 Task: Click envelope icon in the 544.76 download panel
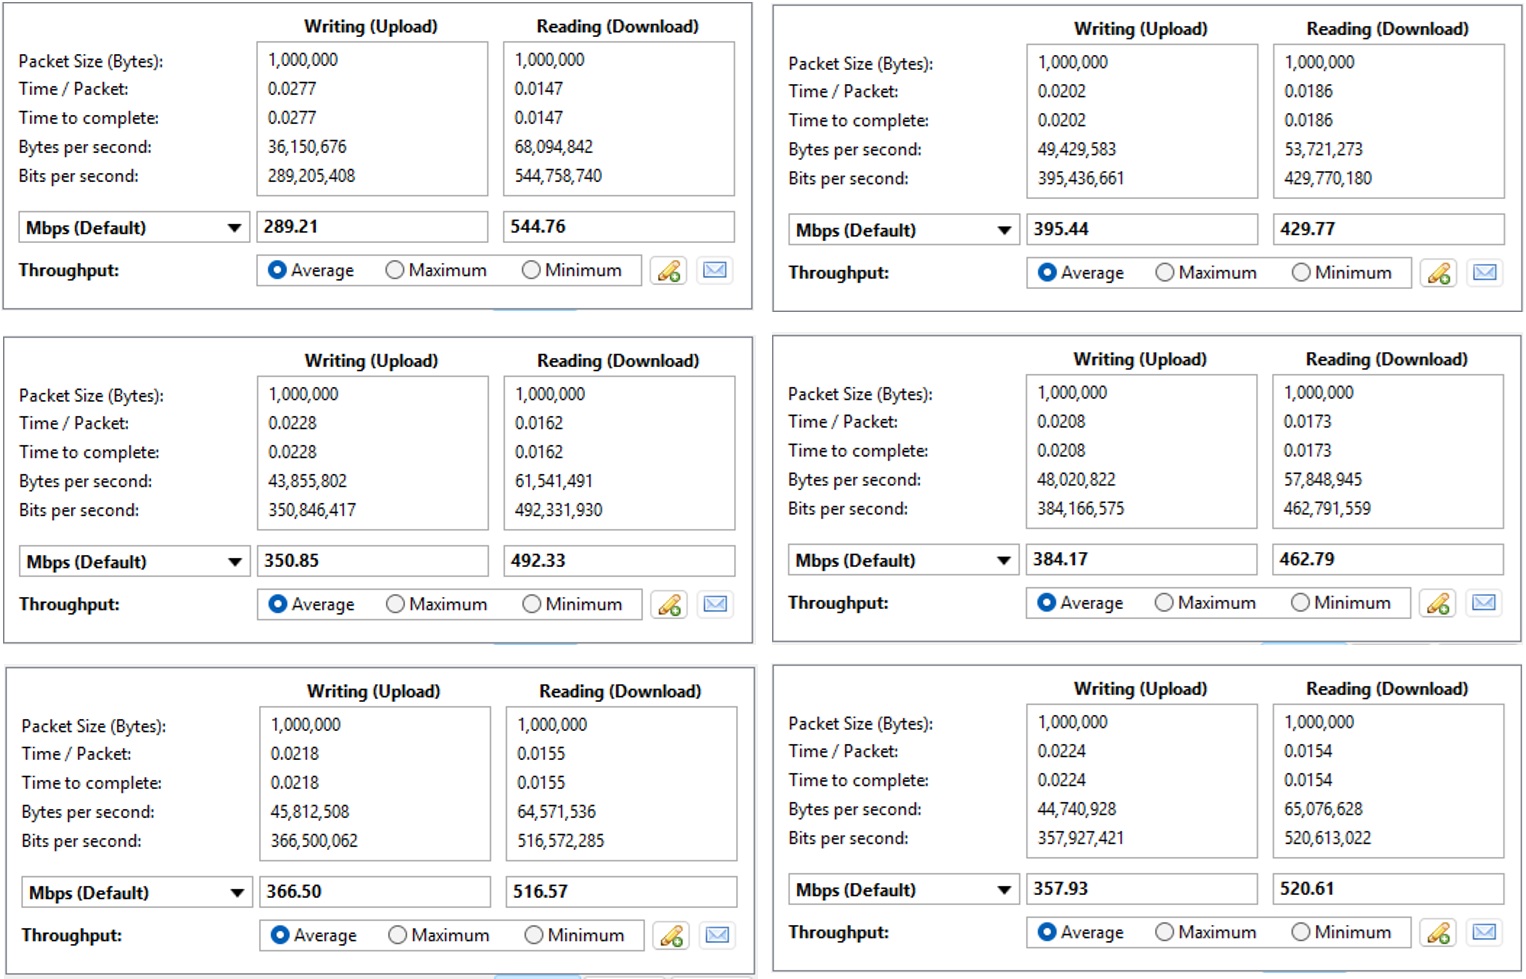click(x=715, y=270)
